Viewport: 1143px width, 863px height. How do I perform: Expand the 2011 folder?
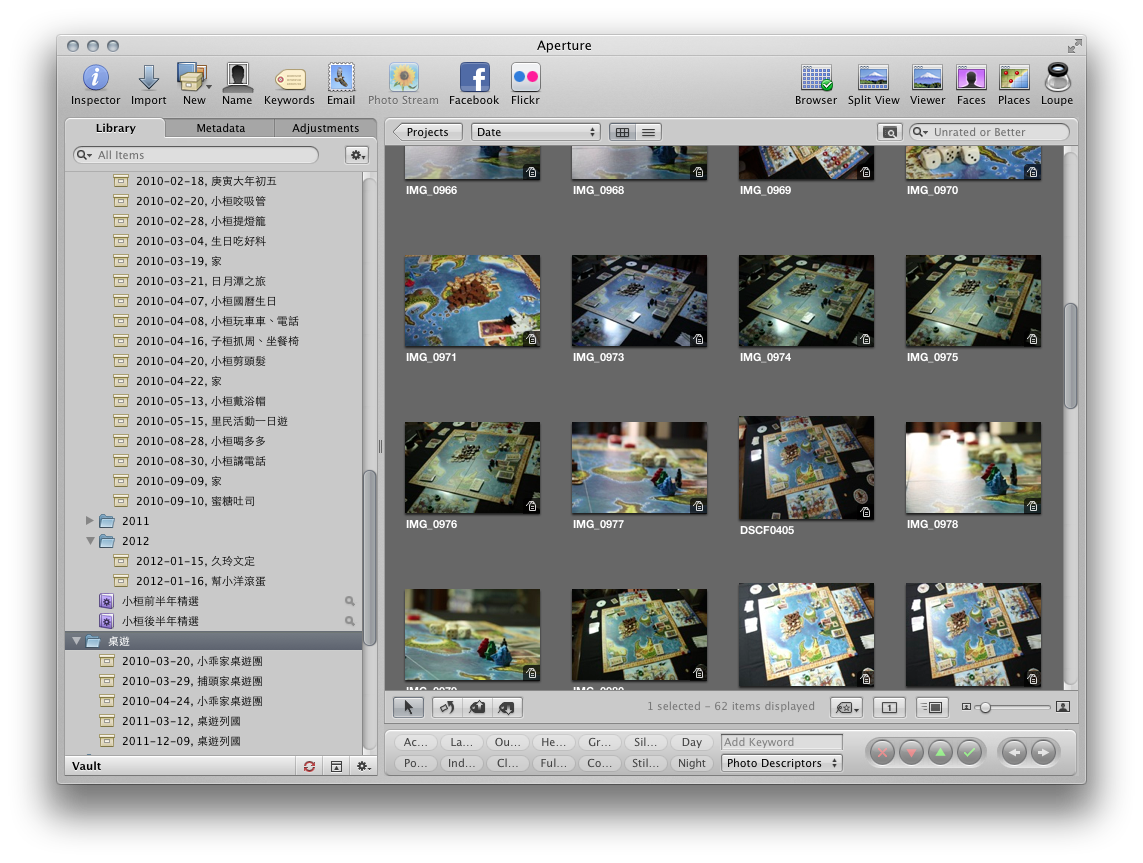[90, 521]
